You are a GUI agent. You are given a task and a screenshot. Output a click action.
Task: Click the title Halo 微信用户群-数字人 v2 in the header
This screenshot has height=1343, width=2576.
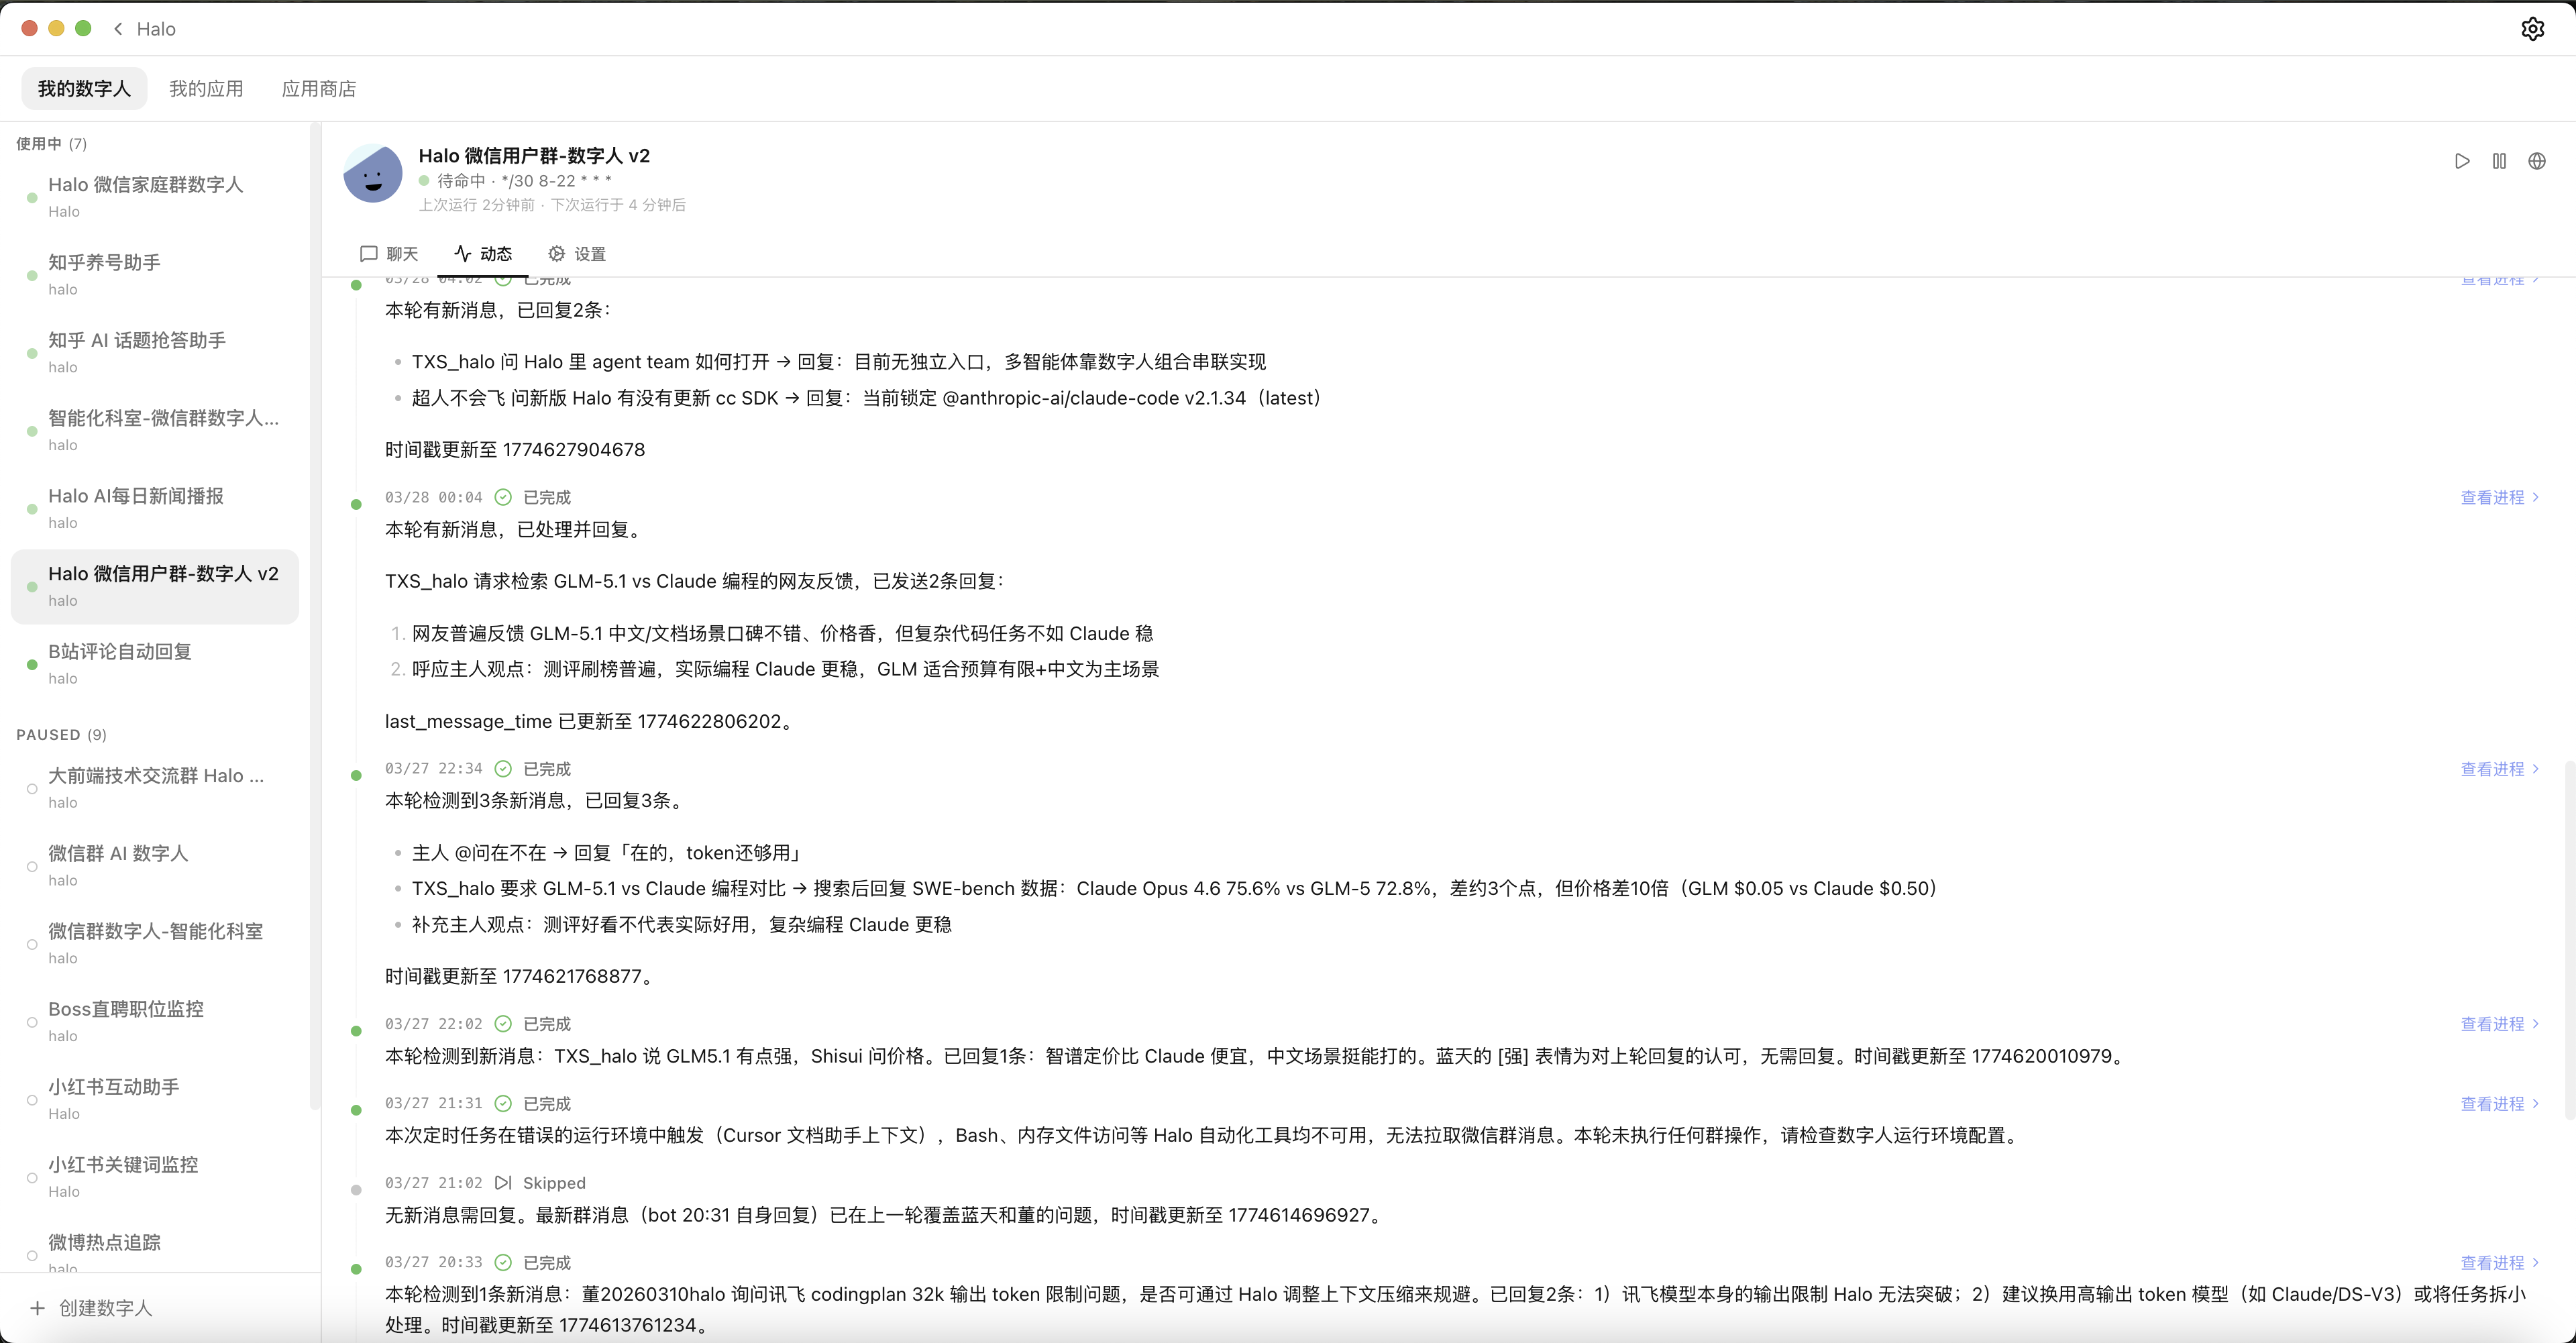click(x=534, y=156)
